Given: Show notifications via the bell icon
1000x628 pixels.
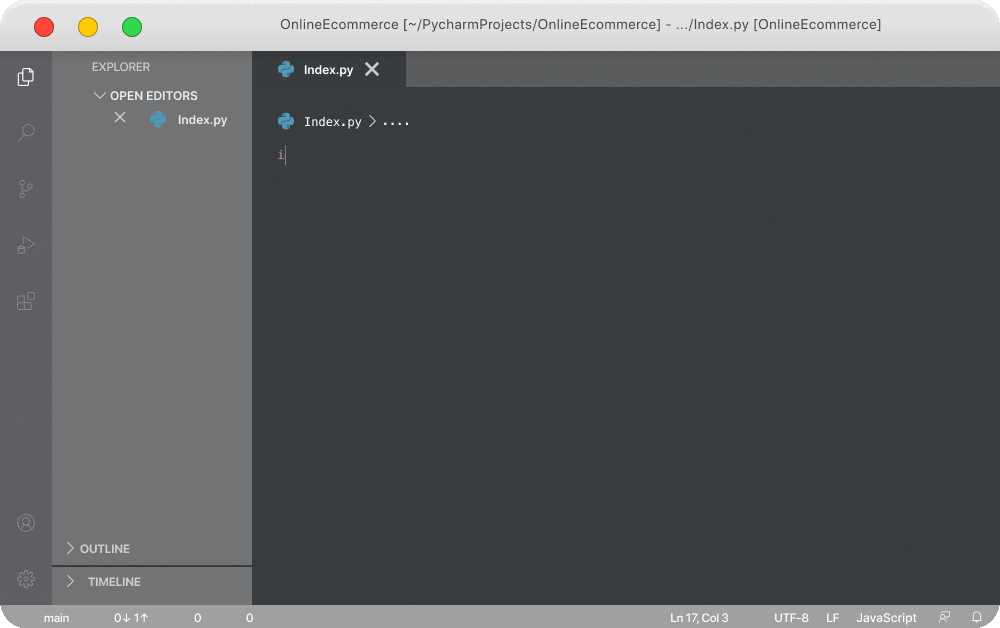Looking at the screenshot, I should pos(977,618).
